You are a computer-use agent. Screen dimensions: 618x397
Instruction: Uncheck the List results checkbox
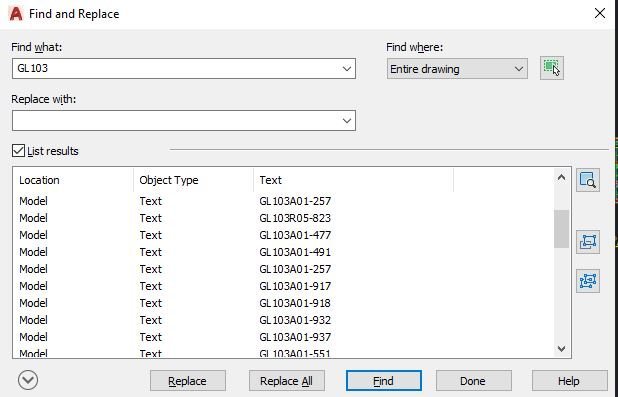18,151
